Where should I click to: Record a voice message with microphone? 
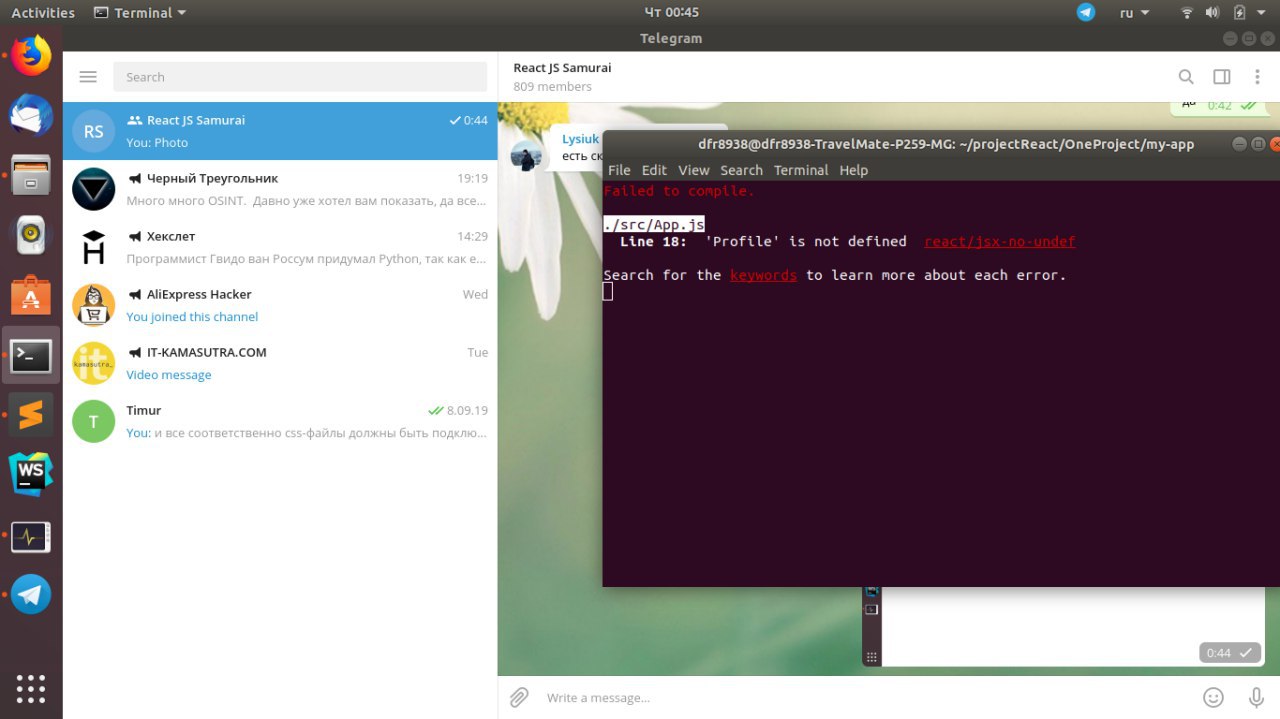tap(1257, 697)
